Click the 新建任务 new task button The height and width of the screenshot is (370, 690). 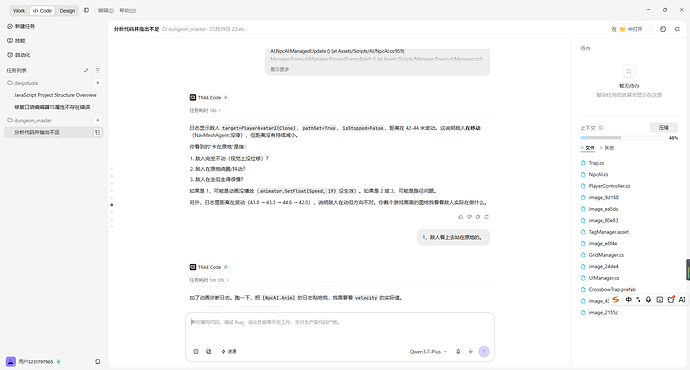[21, 26]
